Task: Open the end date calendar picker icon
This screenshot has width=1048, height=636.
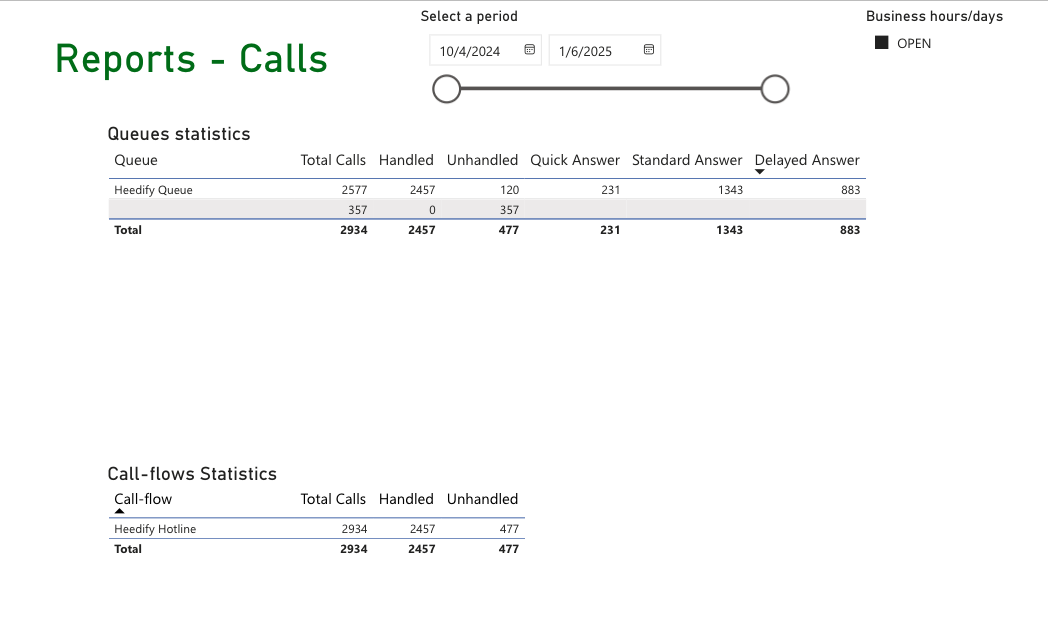Action: (x=649, y=50)
